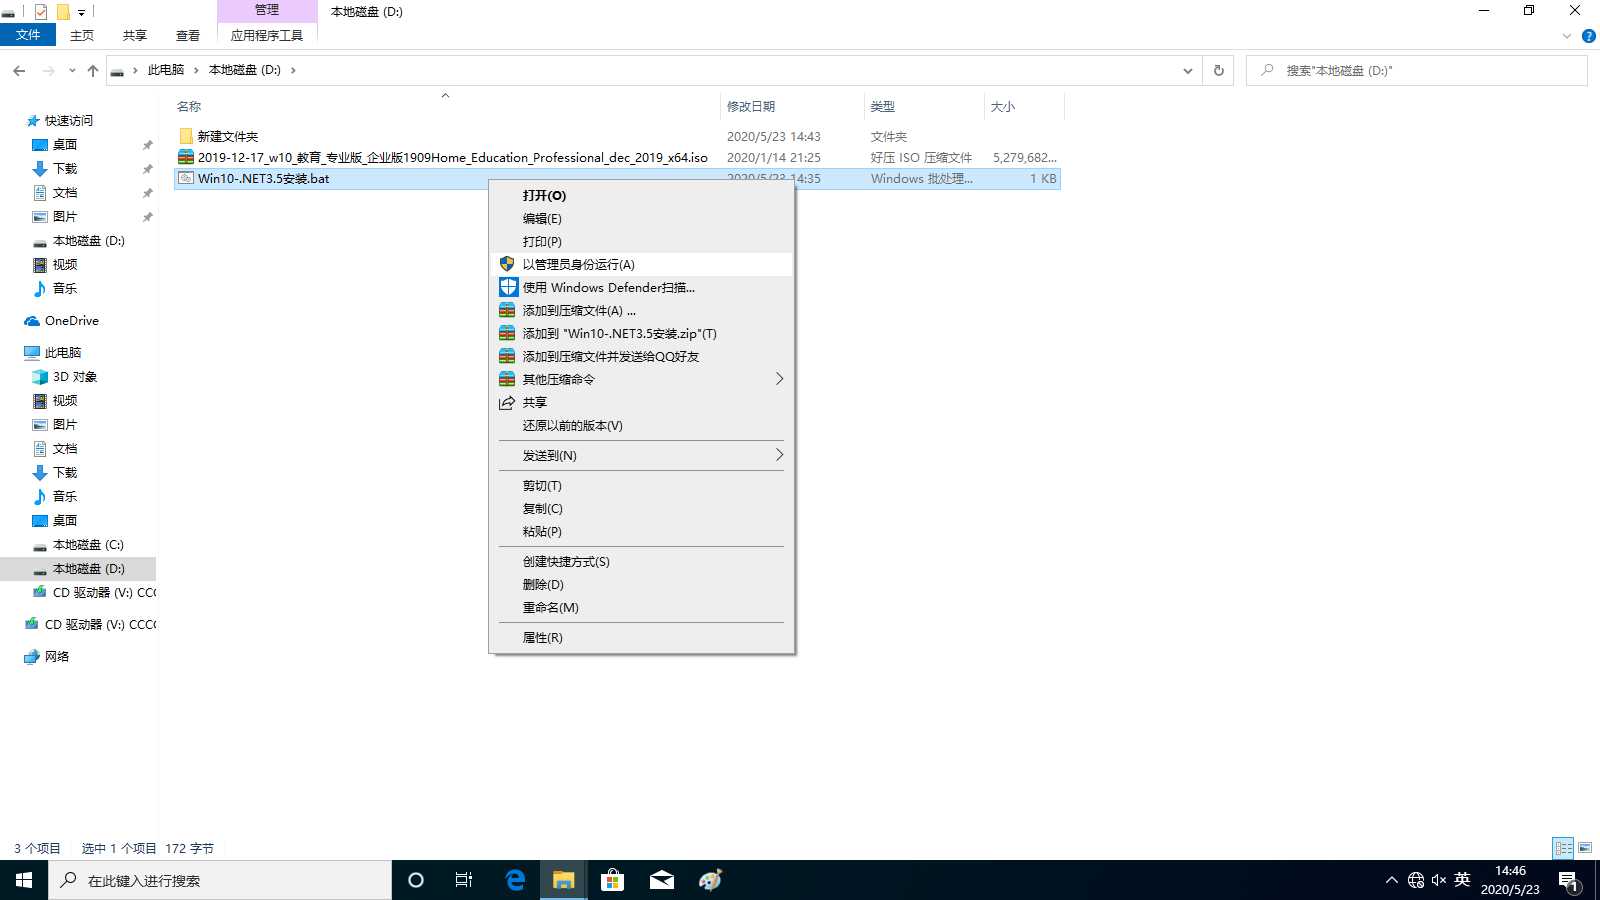Open Quick Access Toolbar customize dropdown

[82, 12]
